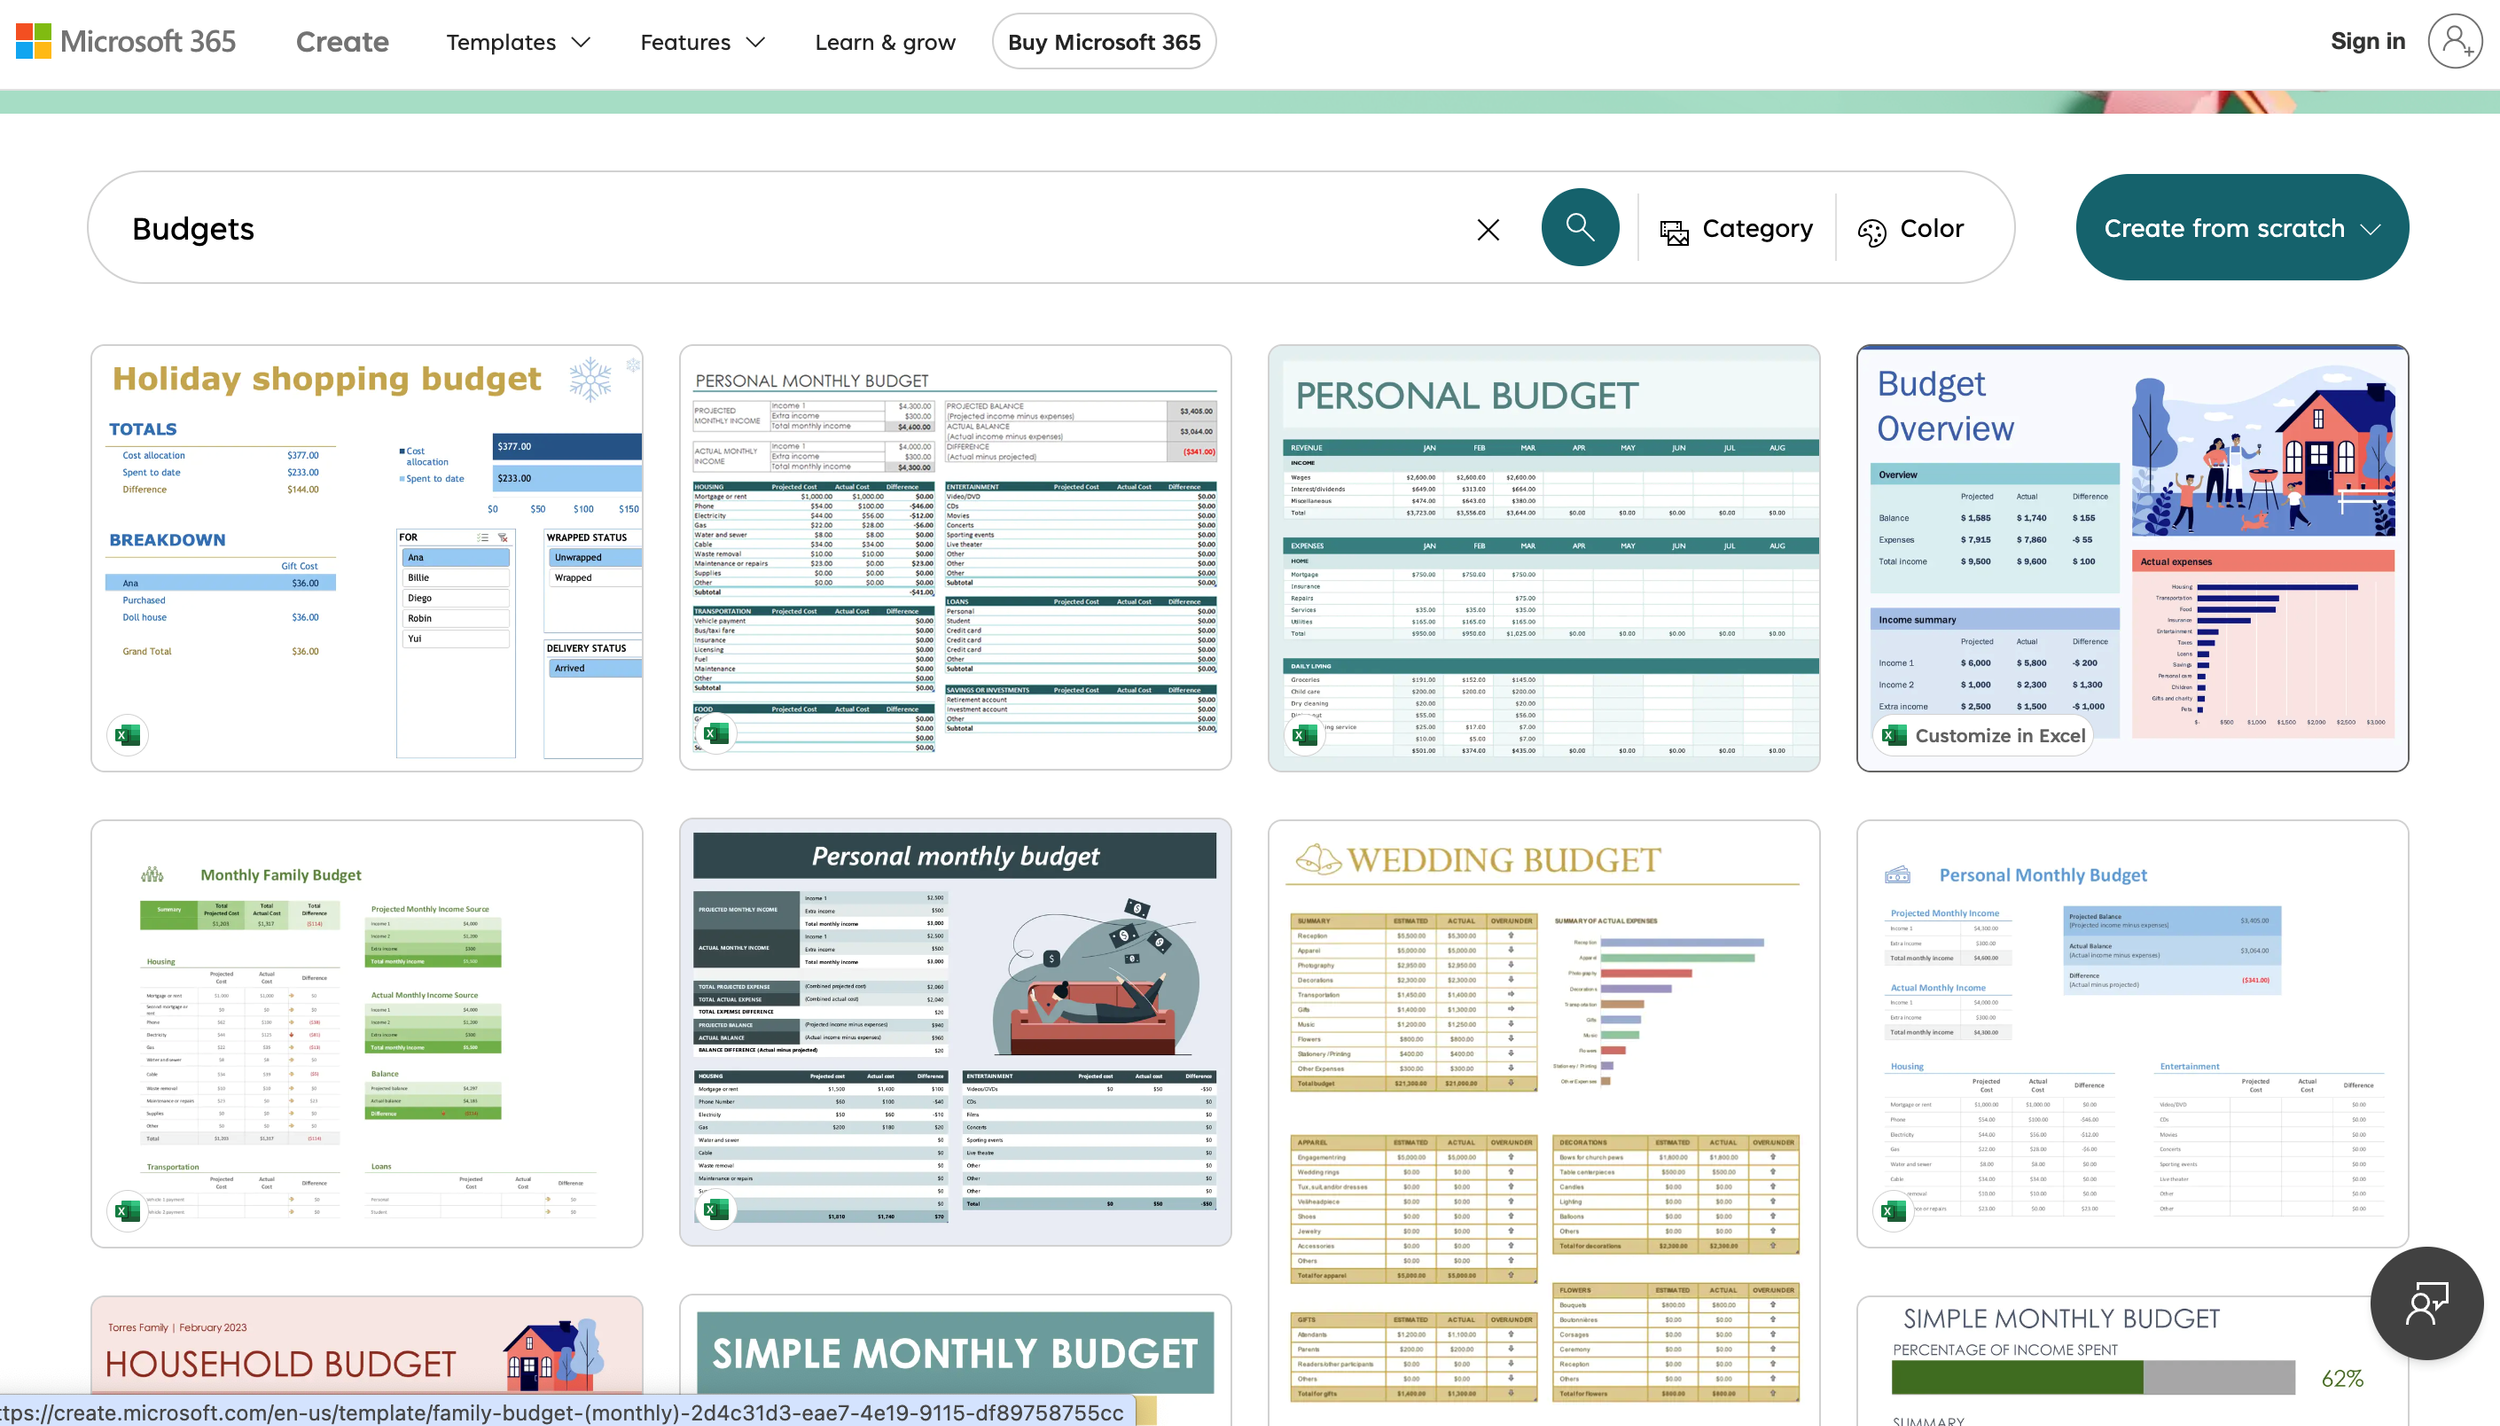This screenshot has width=2500, height=1426.
Task: Open the feedback chat bubble button
Action: coord(2425,1302)
